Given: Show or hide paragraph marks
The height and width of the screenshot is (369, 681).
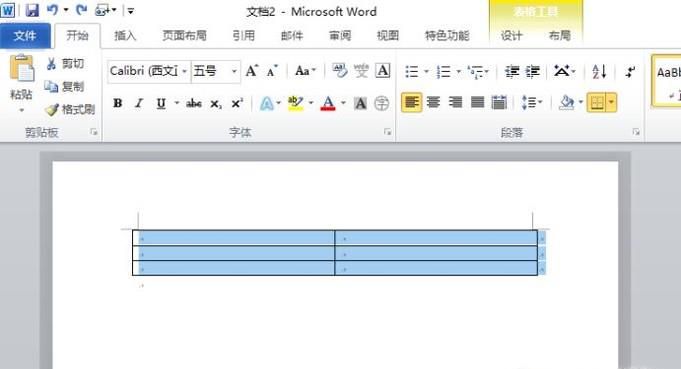Looking at the screenshot, I should pos(630,71).
